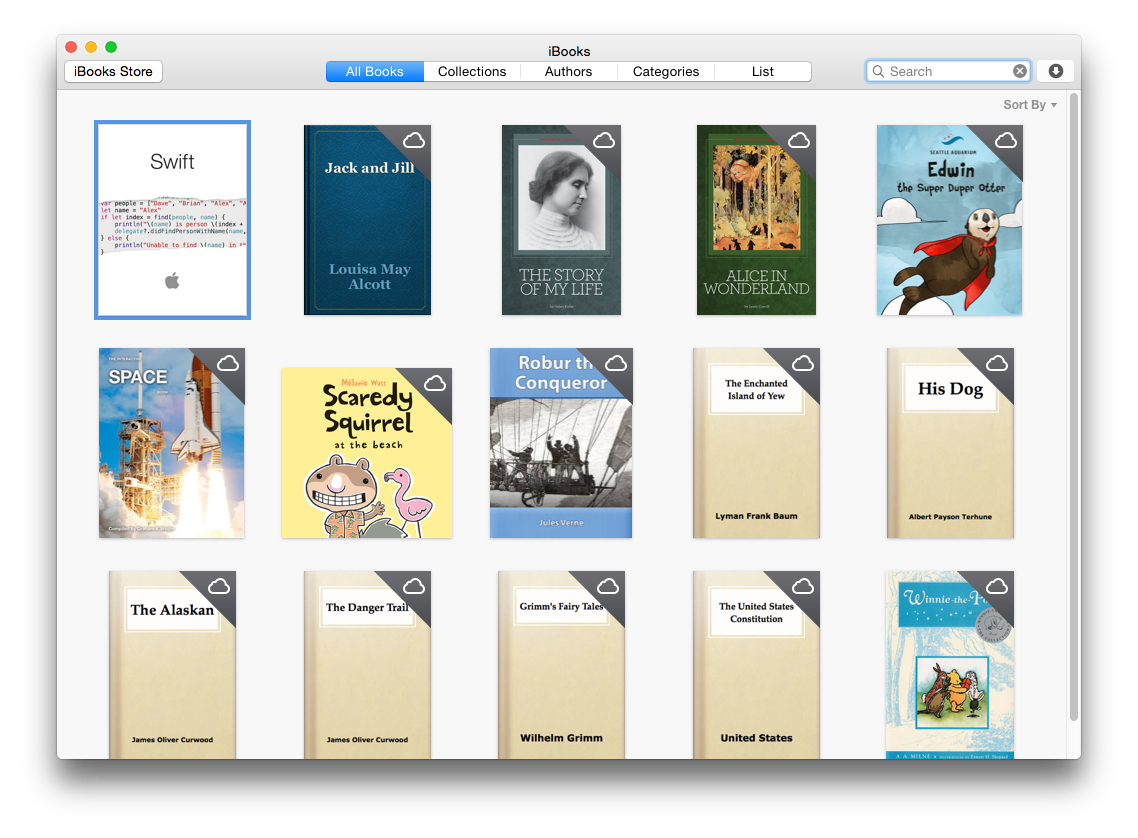The height and width of the screenshot is (838, 1138).
Task: Expand the Sort By dropdown
Action: click(1030, 105)
